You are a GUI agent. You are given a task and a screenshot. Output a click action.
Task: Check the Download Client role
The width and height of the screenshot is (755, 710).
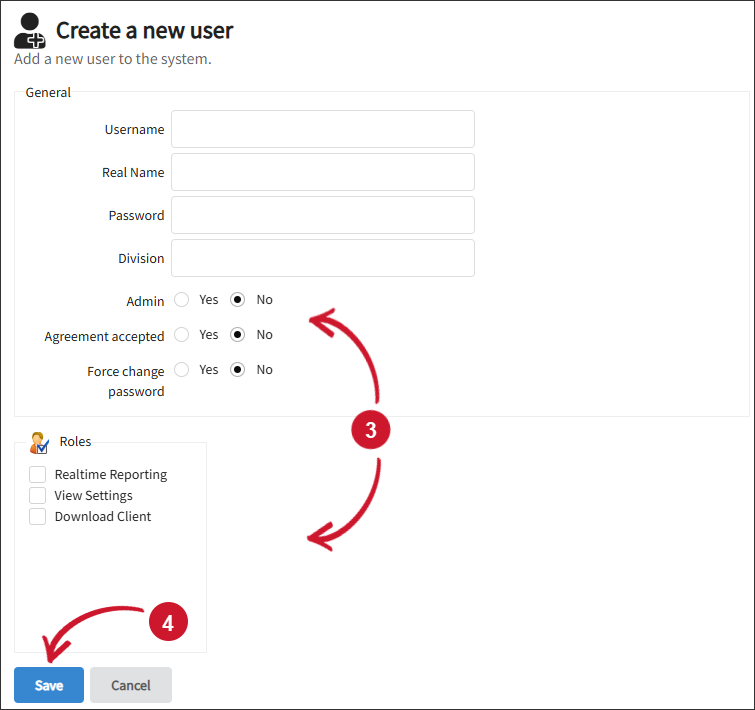38,516
